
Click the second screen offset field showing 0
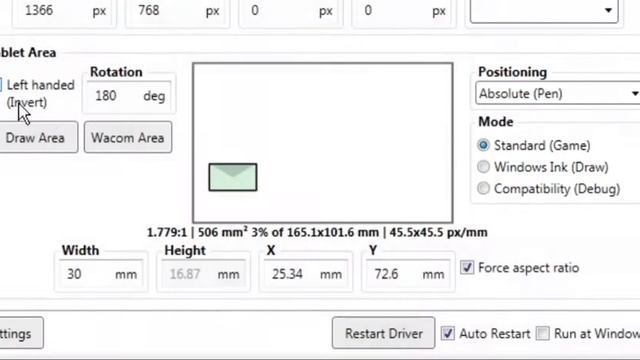click(404, 11)
